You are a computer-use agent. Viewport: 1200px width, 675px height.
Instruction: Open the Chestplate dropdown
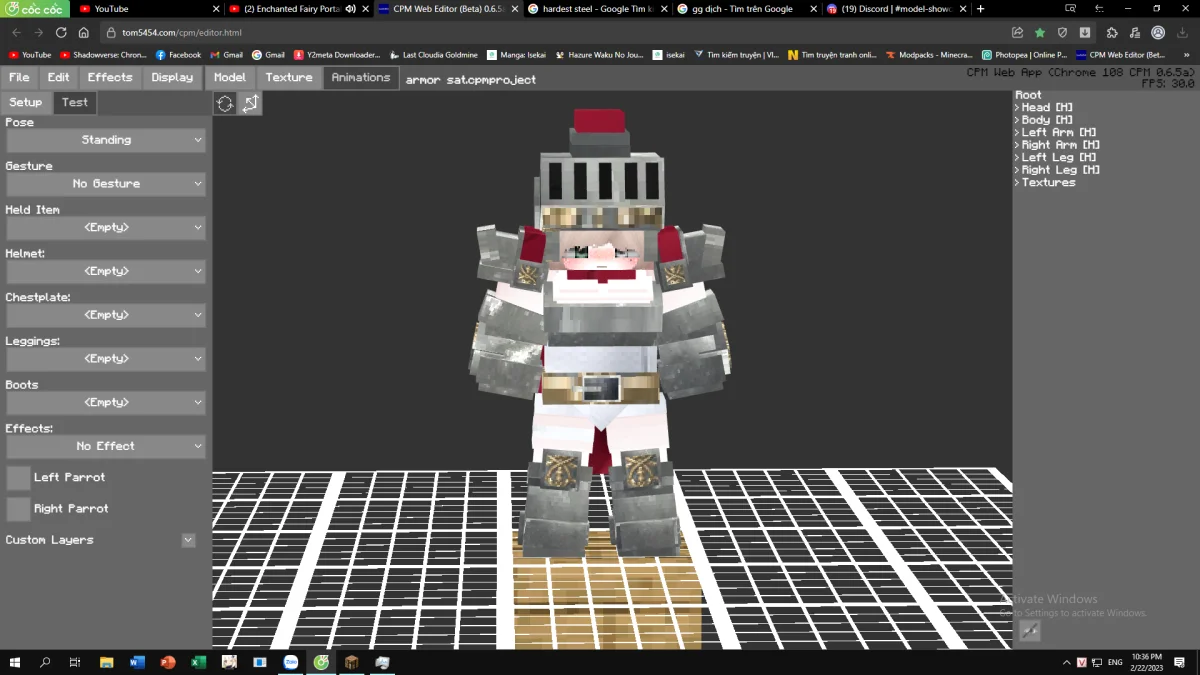coord(106,315)
